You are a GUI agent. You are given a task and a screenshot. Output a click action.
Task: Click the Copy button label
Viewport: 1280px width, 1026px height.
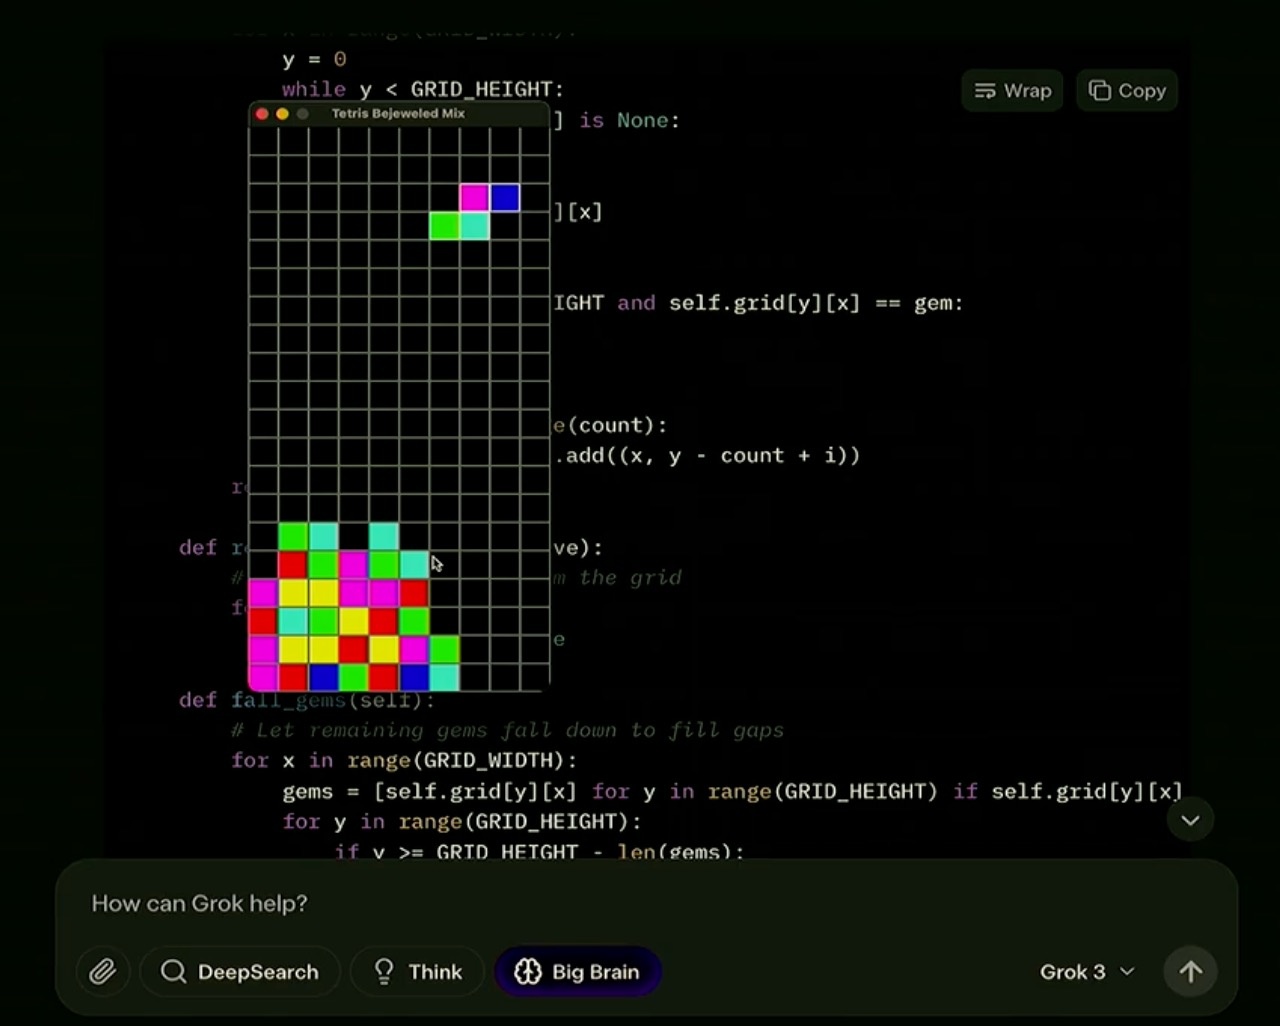point(1142,91)
